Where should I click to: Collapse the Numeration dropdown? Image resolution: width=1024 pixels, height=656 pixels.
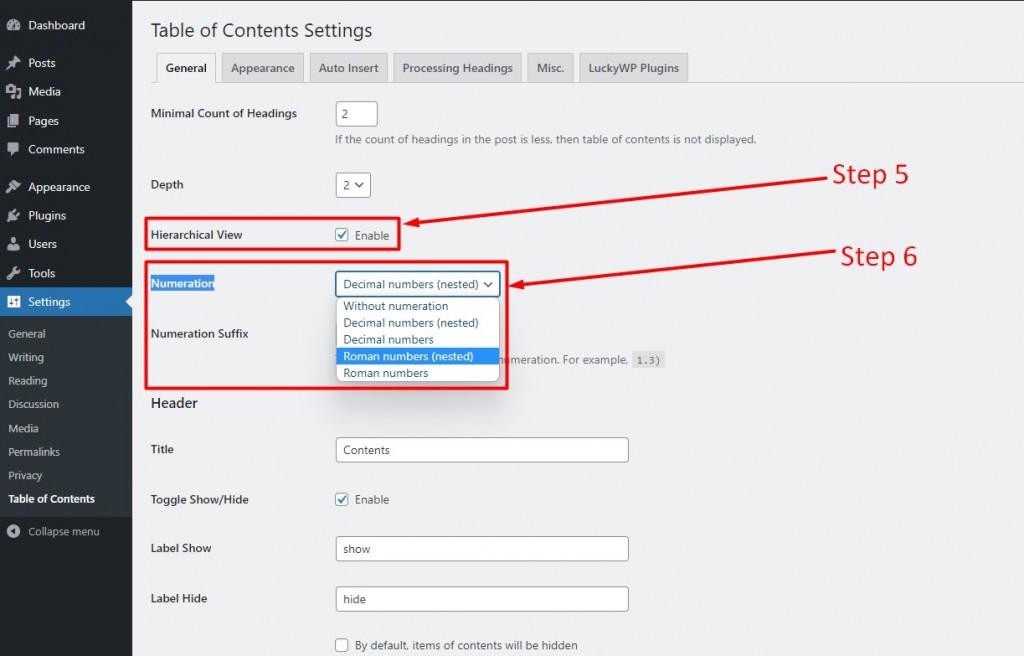418,284
